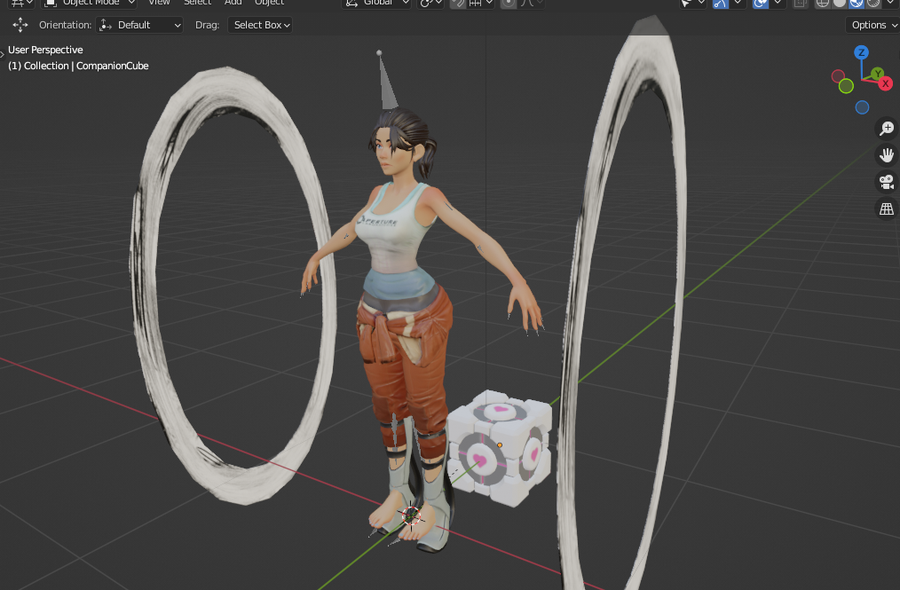Click the 'User Perspective' text
This screenshot has width=900, height=590.
pyautogui.click(x=45, y=50)
